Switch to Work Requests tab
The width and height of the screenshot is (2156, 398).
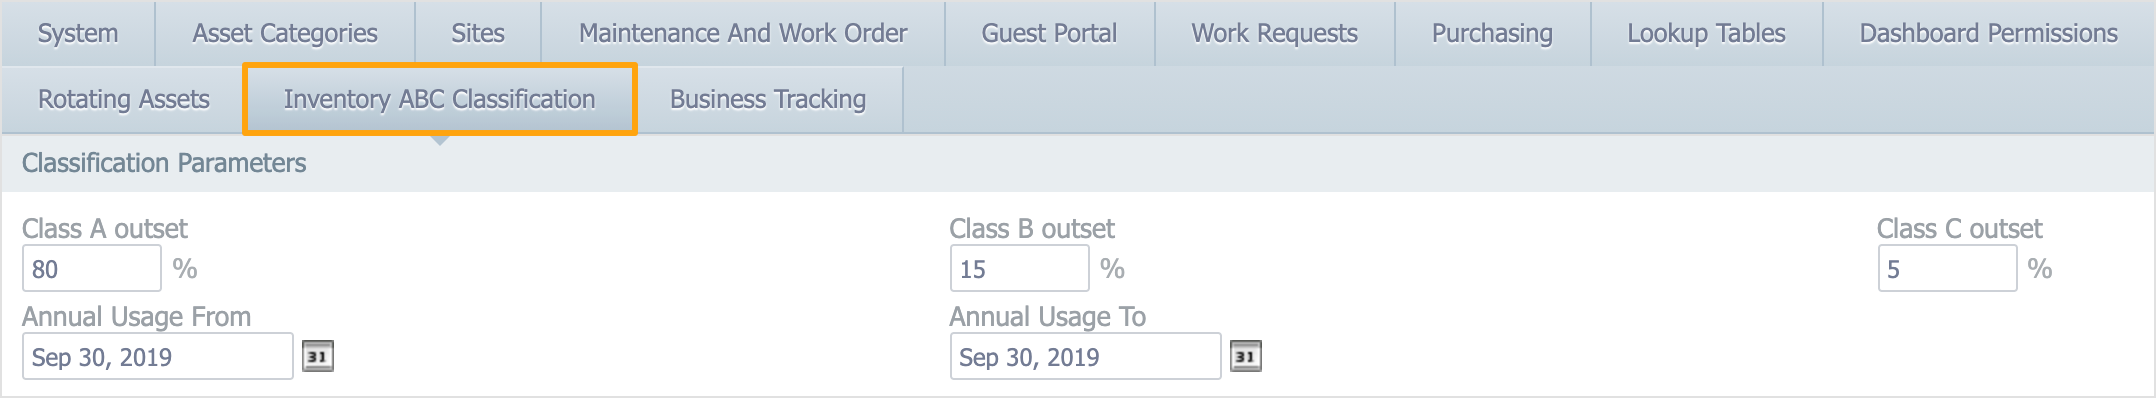coord(1275,33)
